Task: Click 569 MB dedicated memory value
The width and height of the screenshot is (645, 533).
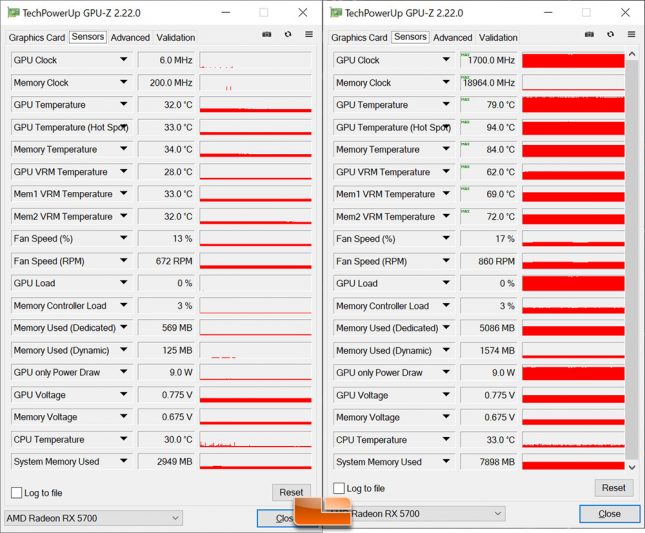Action: (x=166, y=328)
